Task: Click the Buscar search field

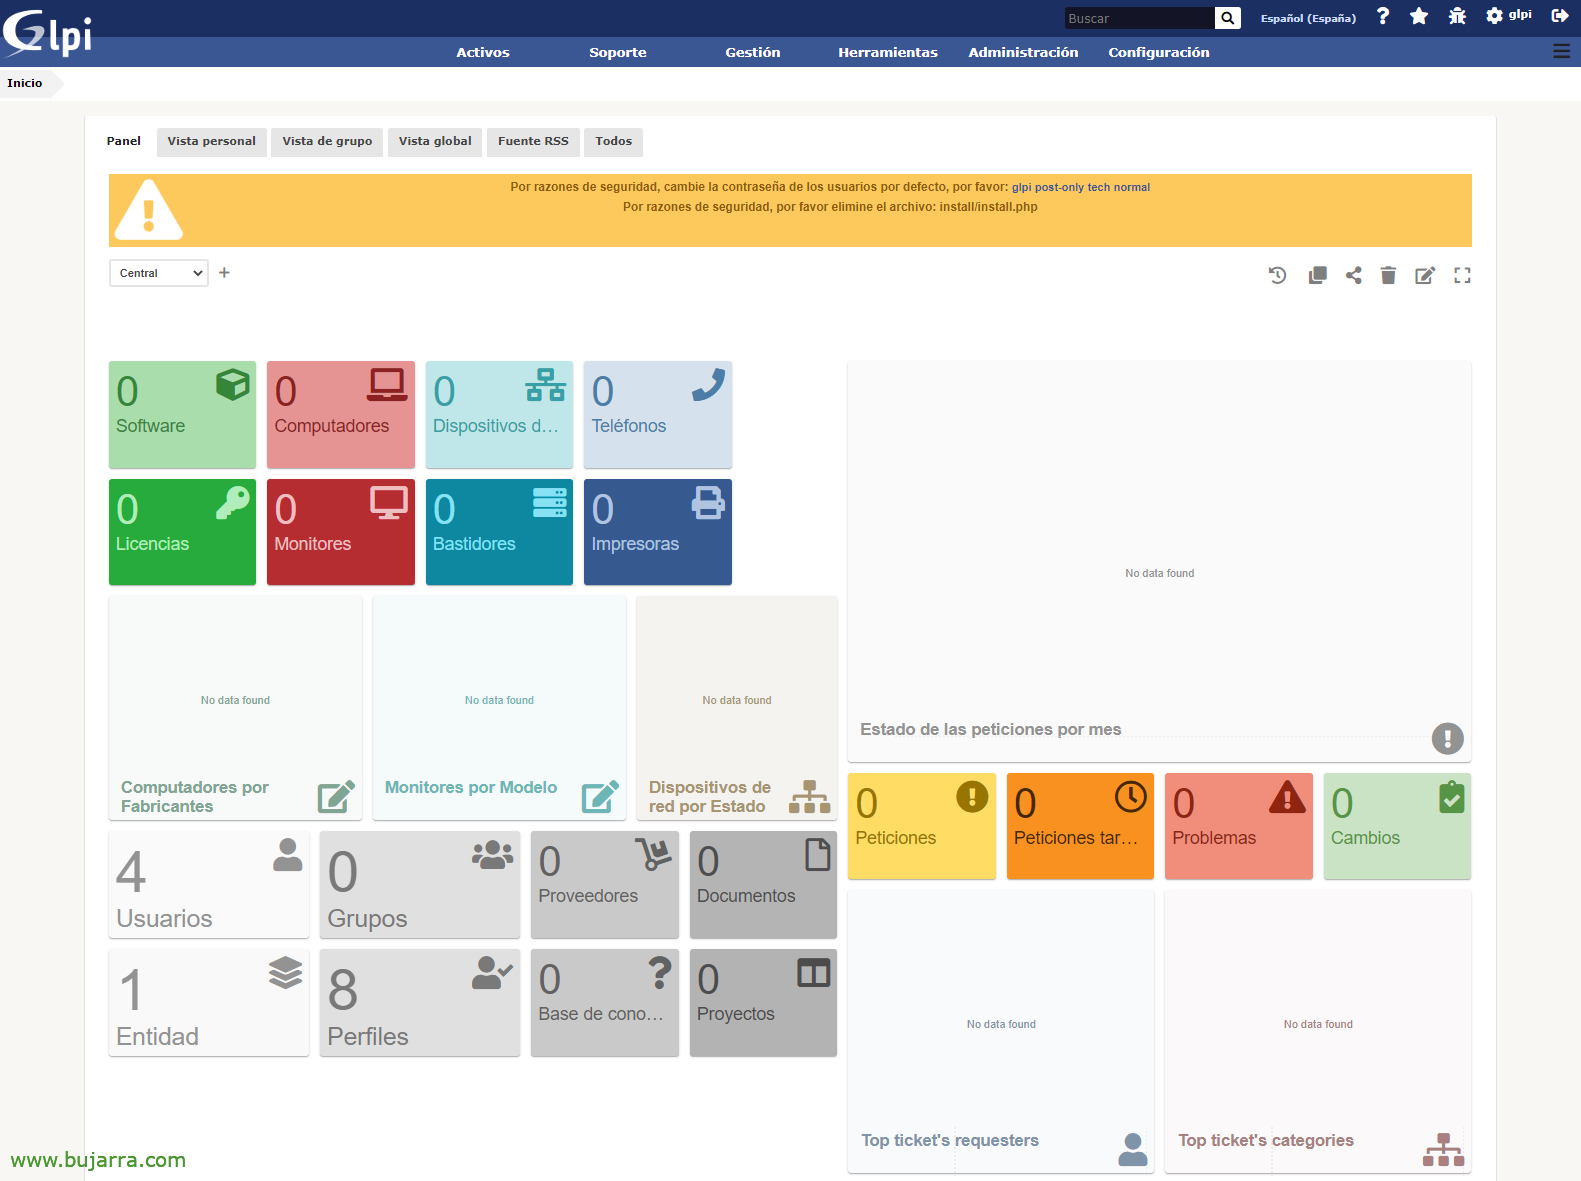Action: coord(1138,18)
